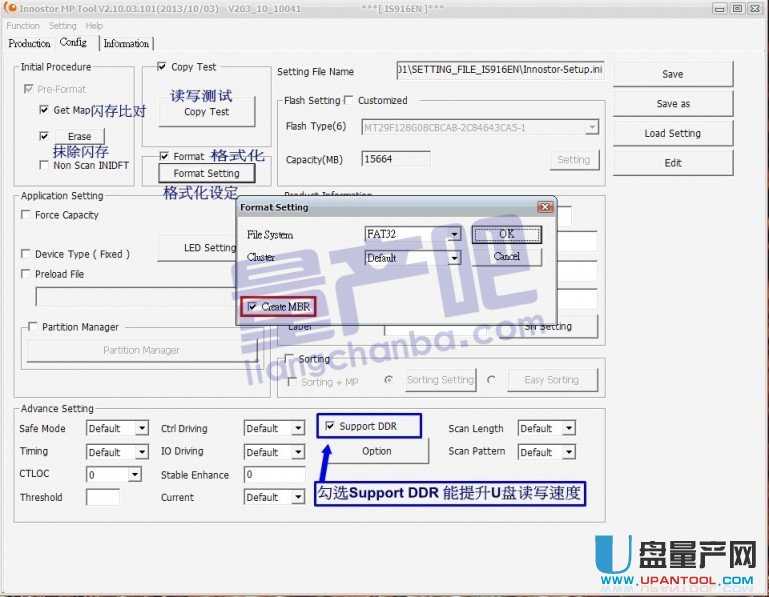Open the Information tab
This screenshot has width=769, height=597.
[x=126, y=44]
